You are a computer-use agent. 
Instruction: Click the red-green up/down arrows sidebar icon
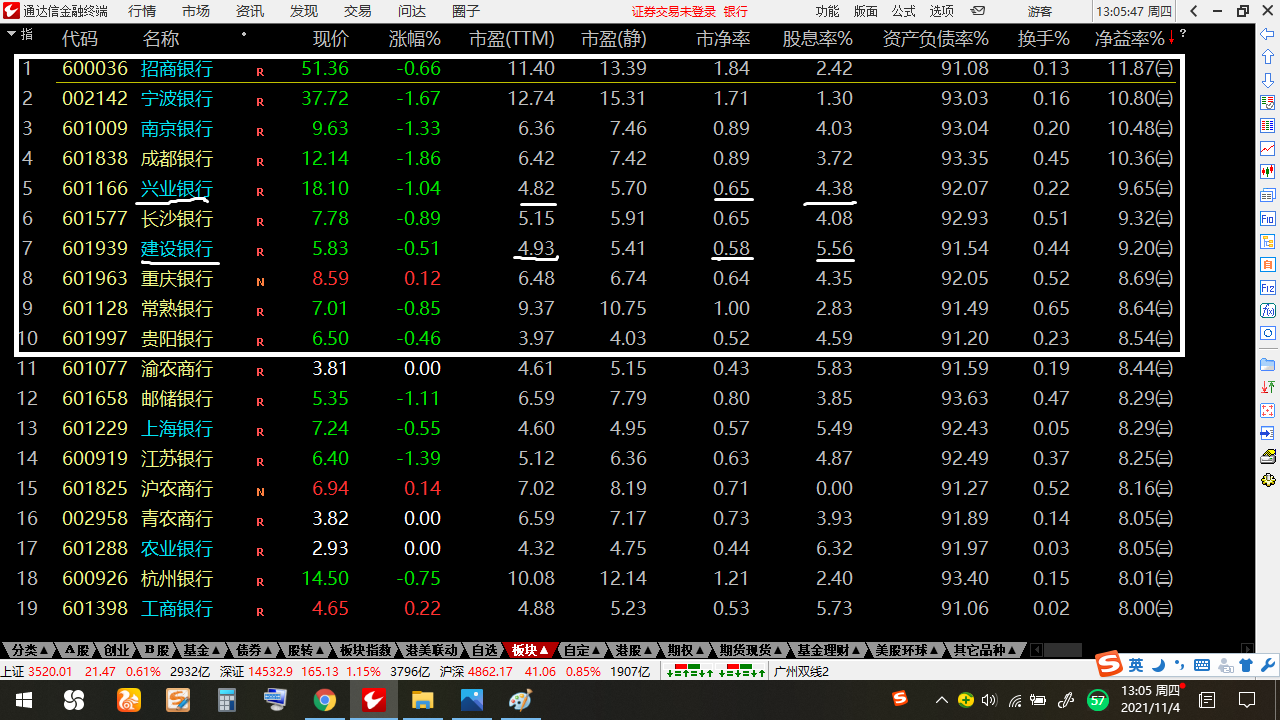click(1268, 387)
